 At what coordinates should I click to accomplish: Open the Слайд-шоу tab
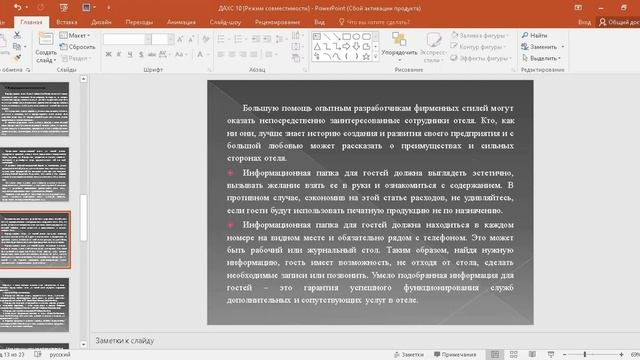225,22
